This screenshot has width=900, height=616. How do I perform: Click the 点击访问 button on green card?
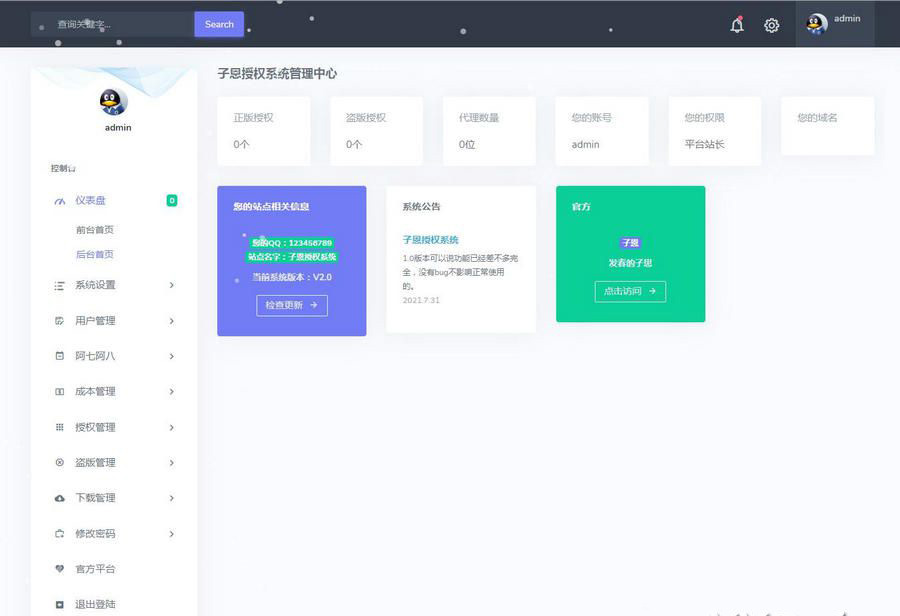click(x=630, y=291)
